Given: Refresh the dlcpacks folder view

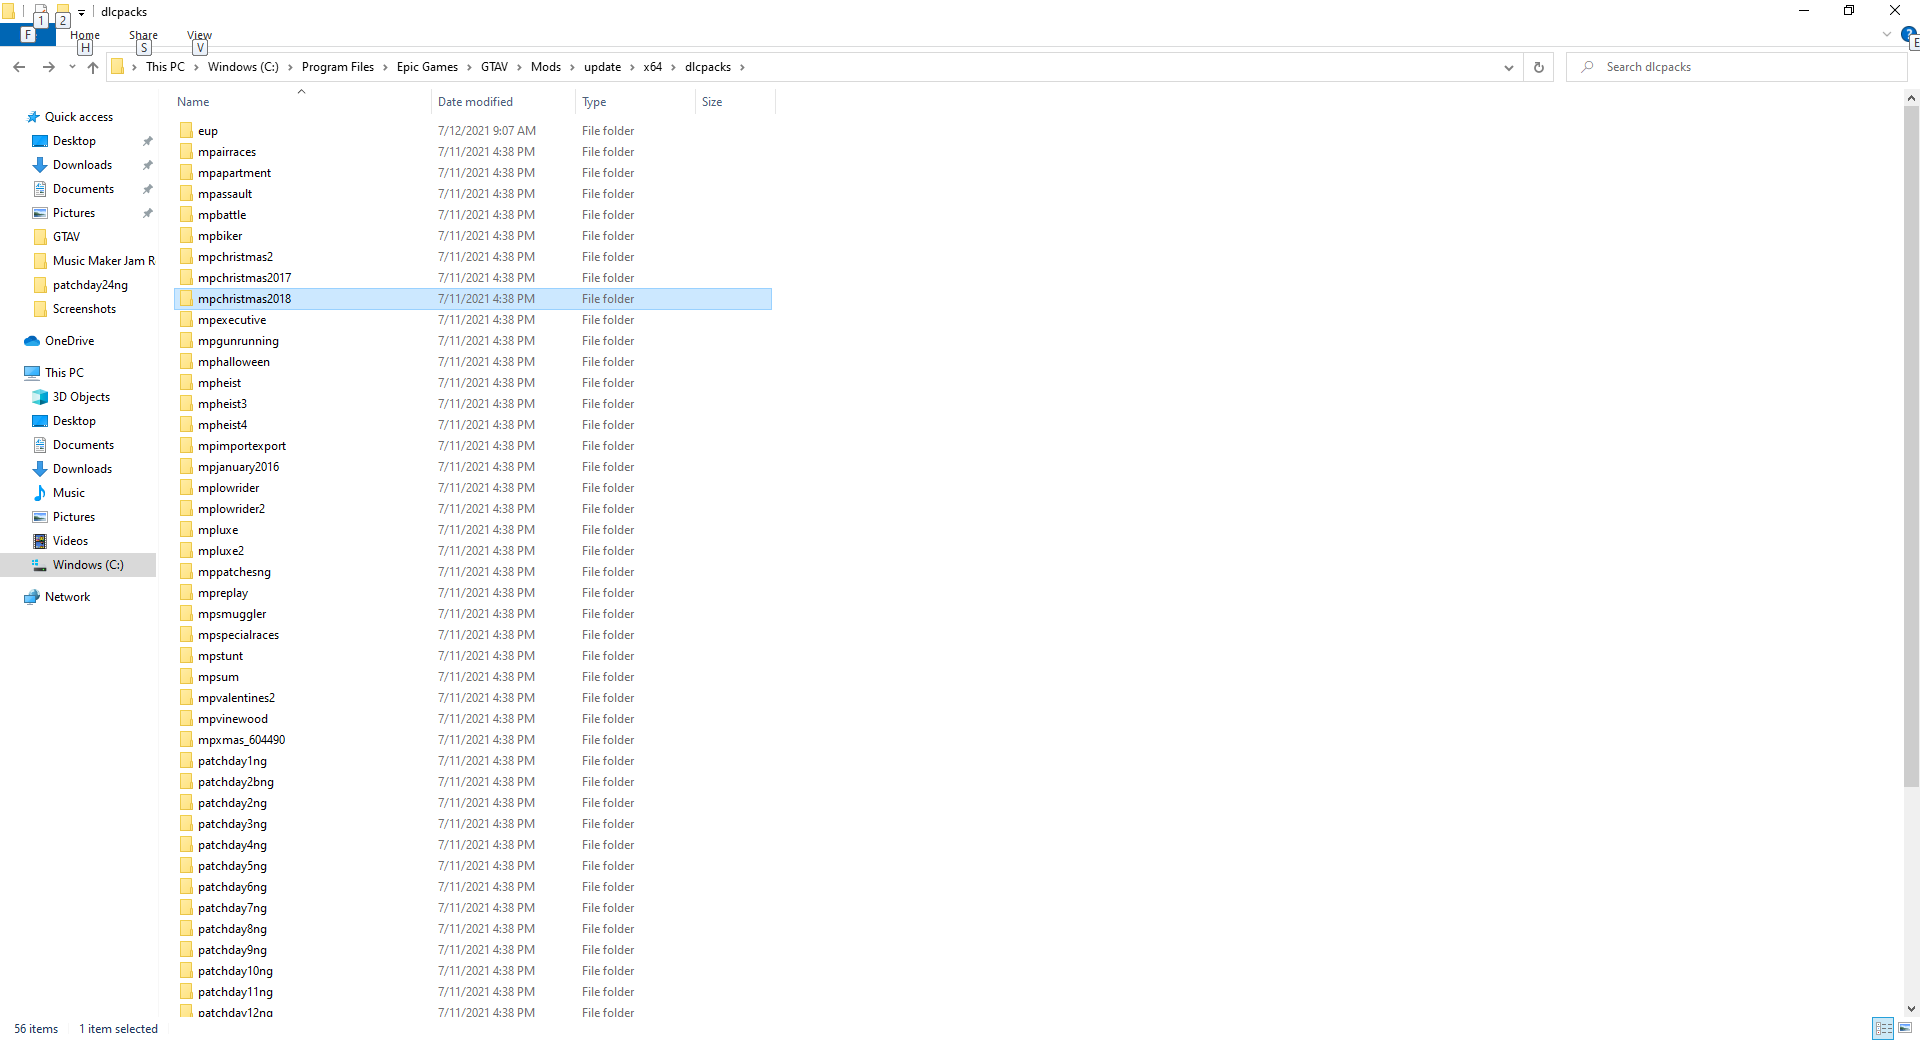Looking at the screenshot, I should (x=1539, y=67).
